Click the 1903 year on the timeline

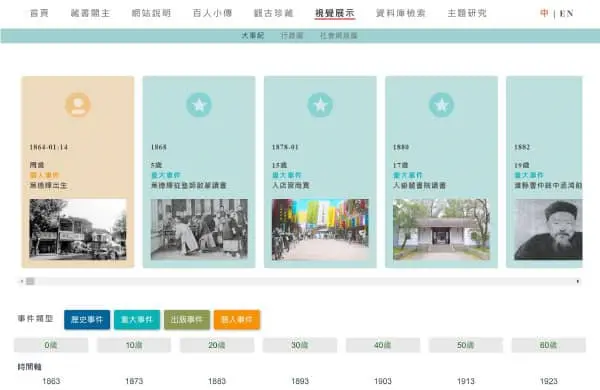(383, 381)
